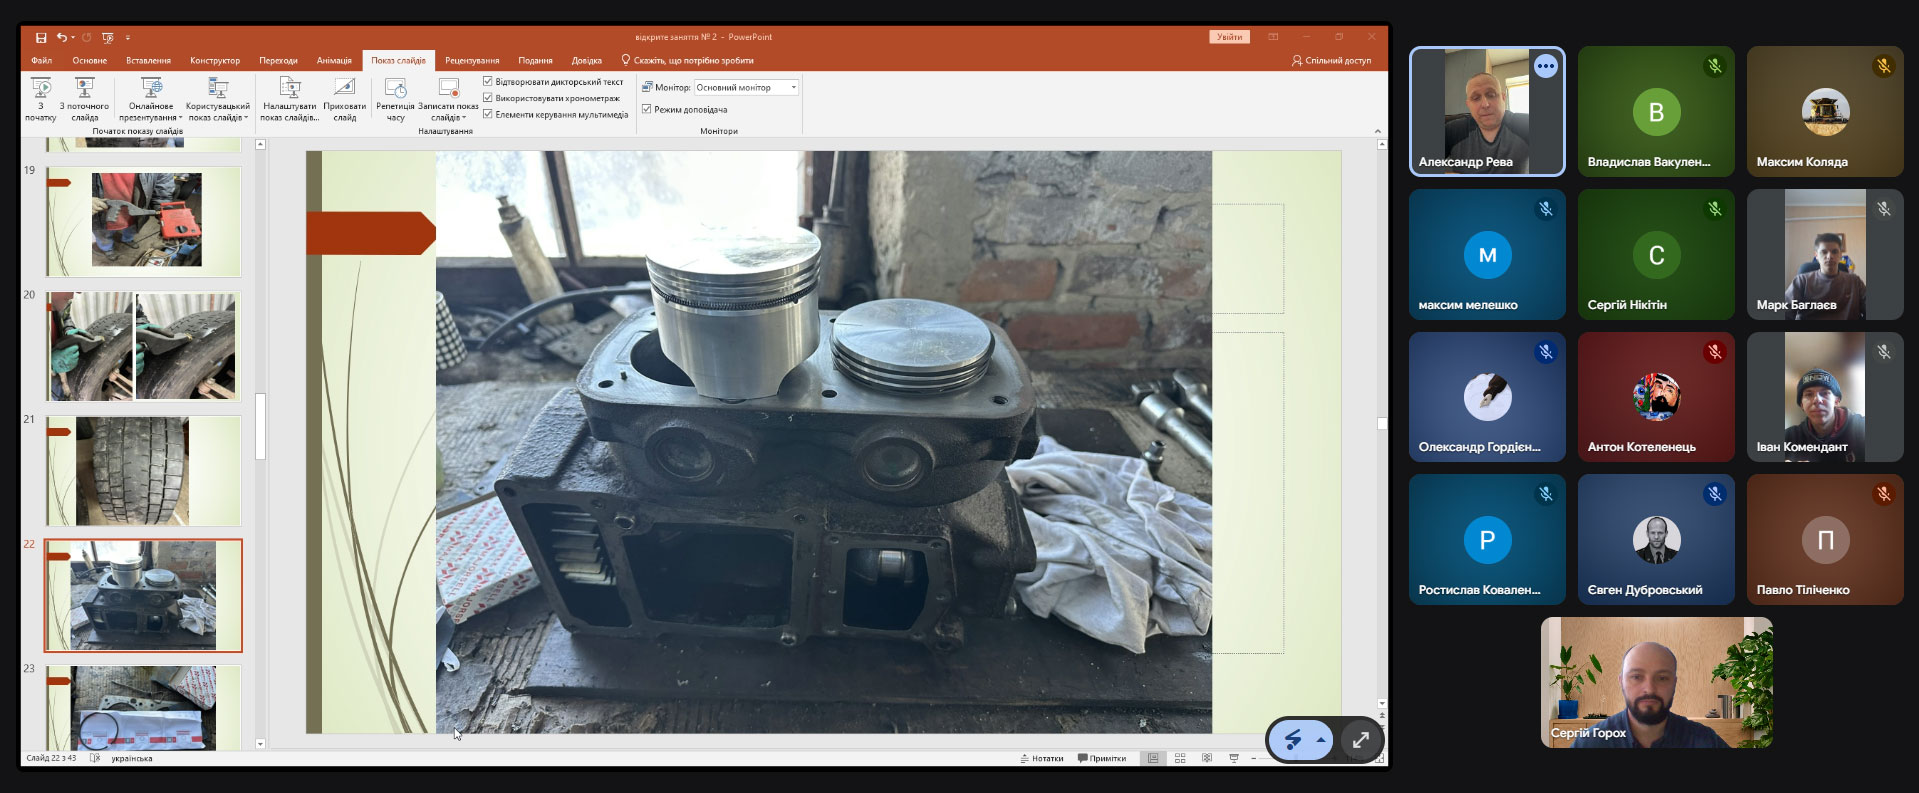The width and height of the screenshot is (1919, 793).
Task: Expand shared screen to fullscreen
Action: coord(1360,741)
